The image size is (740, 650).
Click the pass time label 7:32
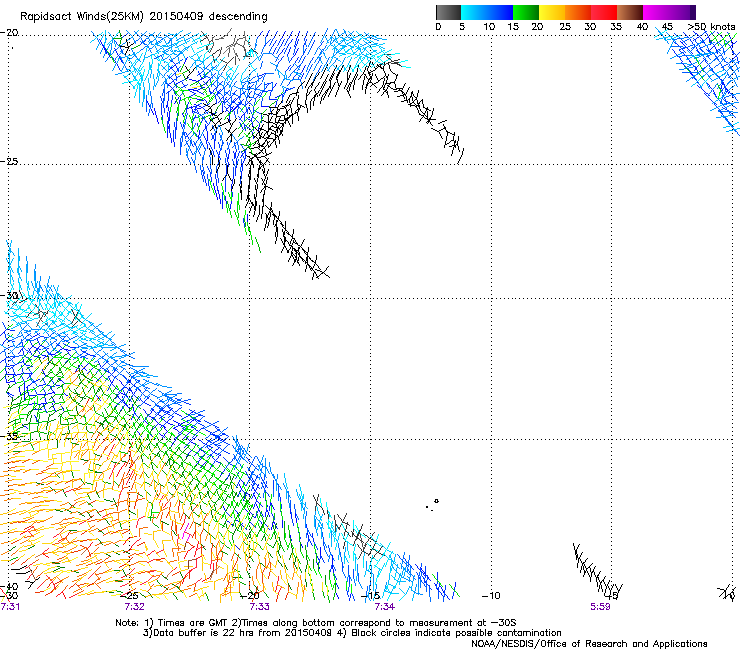click(135, 607)
